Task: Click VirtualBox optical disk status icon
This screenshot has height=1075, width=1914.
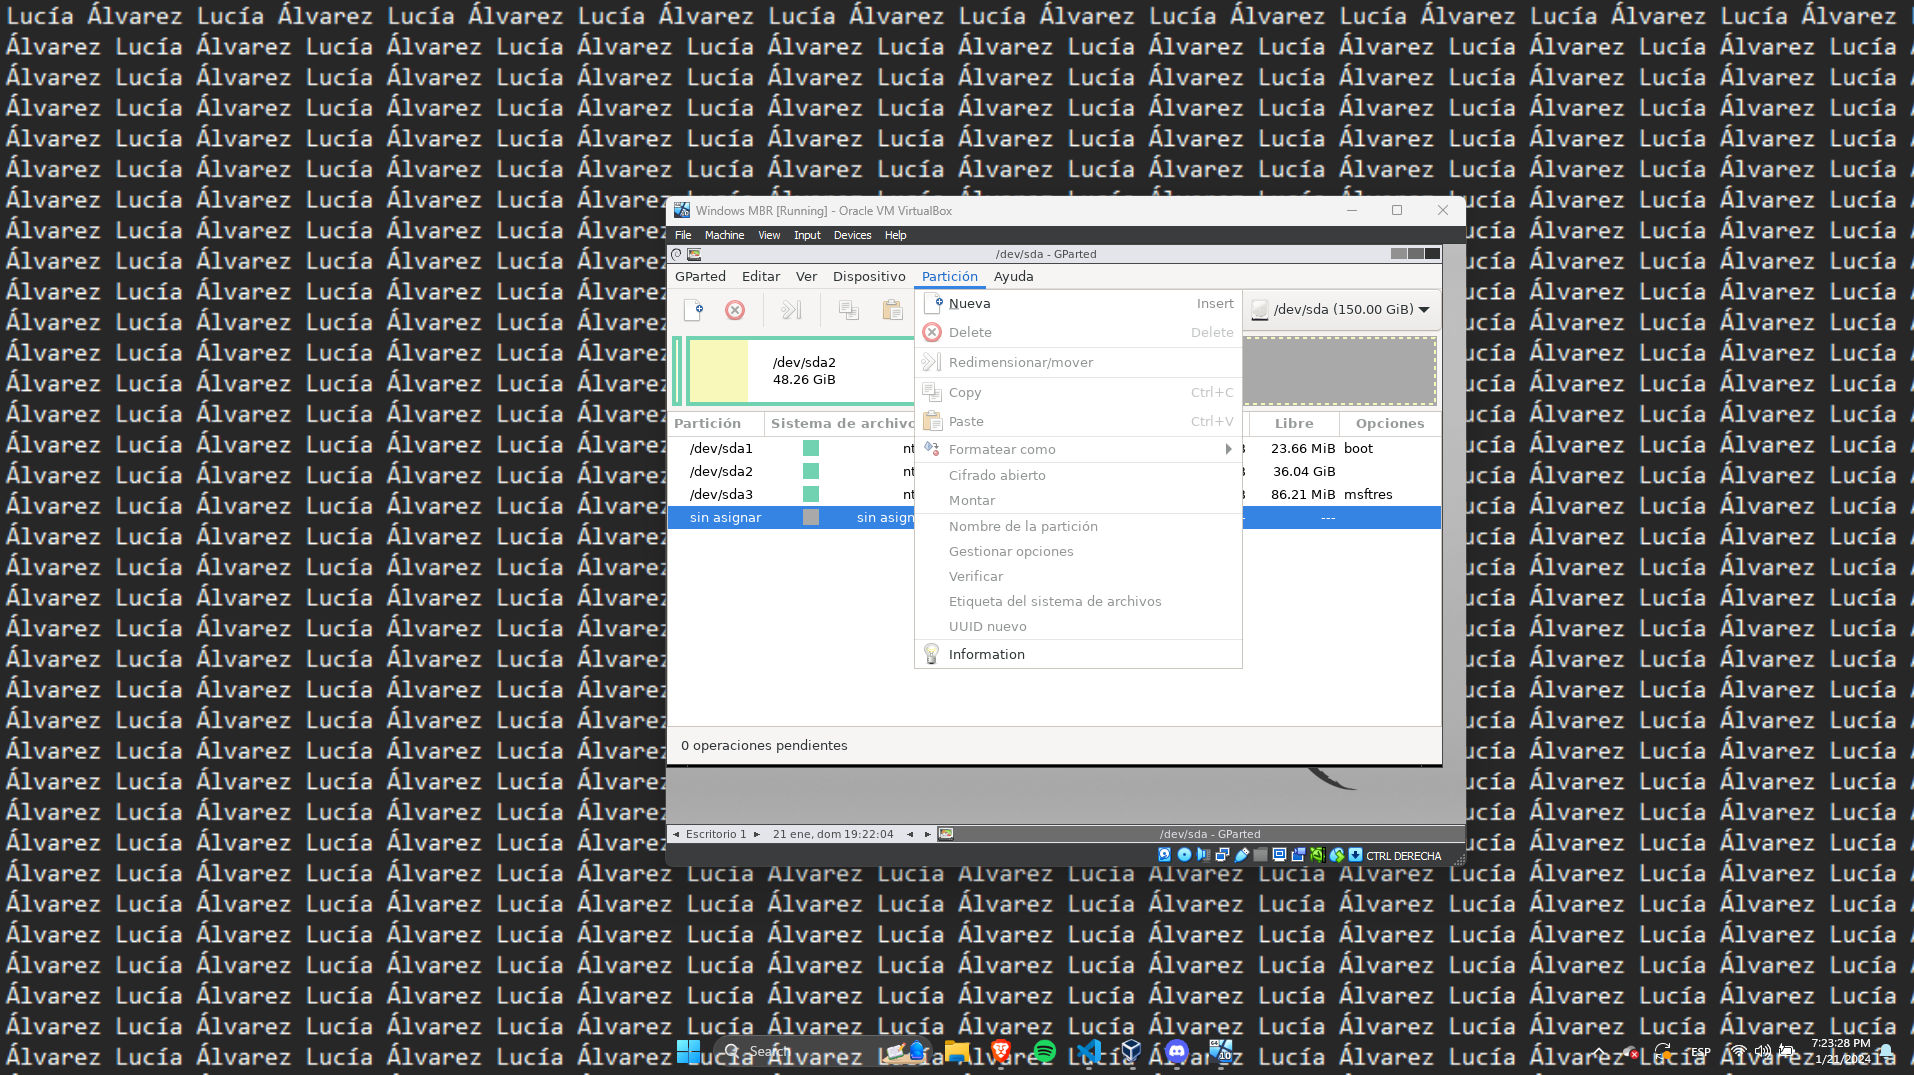Action: tap(1184, 855)
